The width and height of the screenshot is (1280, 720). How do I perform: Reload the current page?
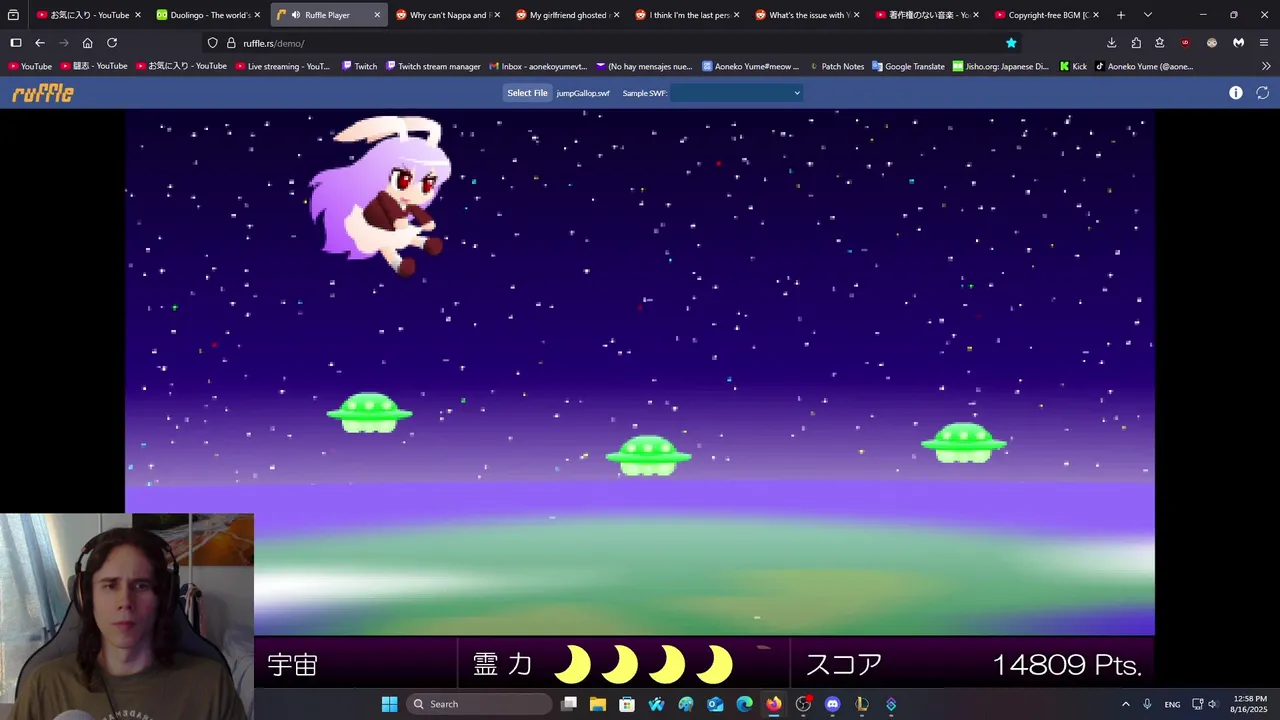pyautogui.click(x=112, y=43)
